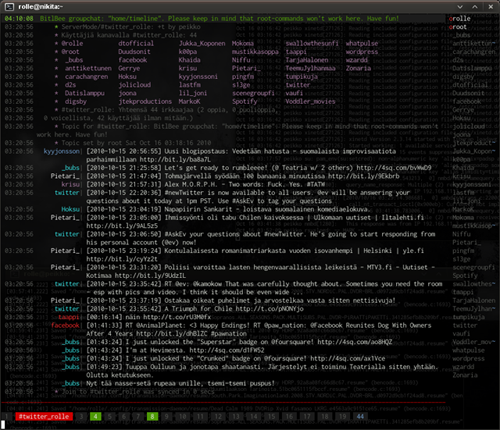This screenshot has height=430, width=500.
Task: Select root in the nick list
Action: [459, 27]
